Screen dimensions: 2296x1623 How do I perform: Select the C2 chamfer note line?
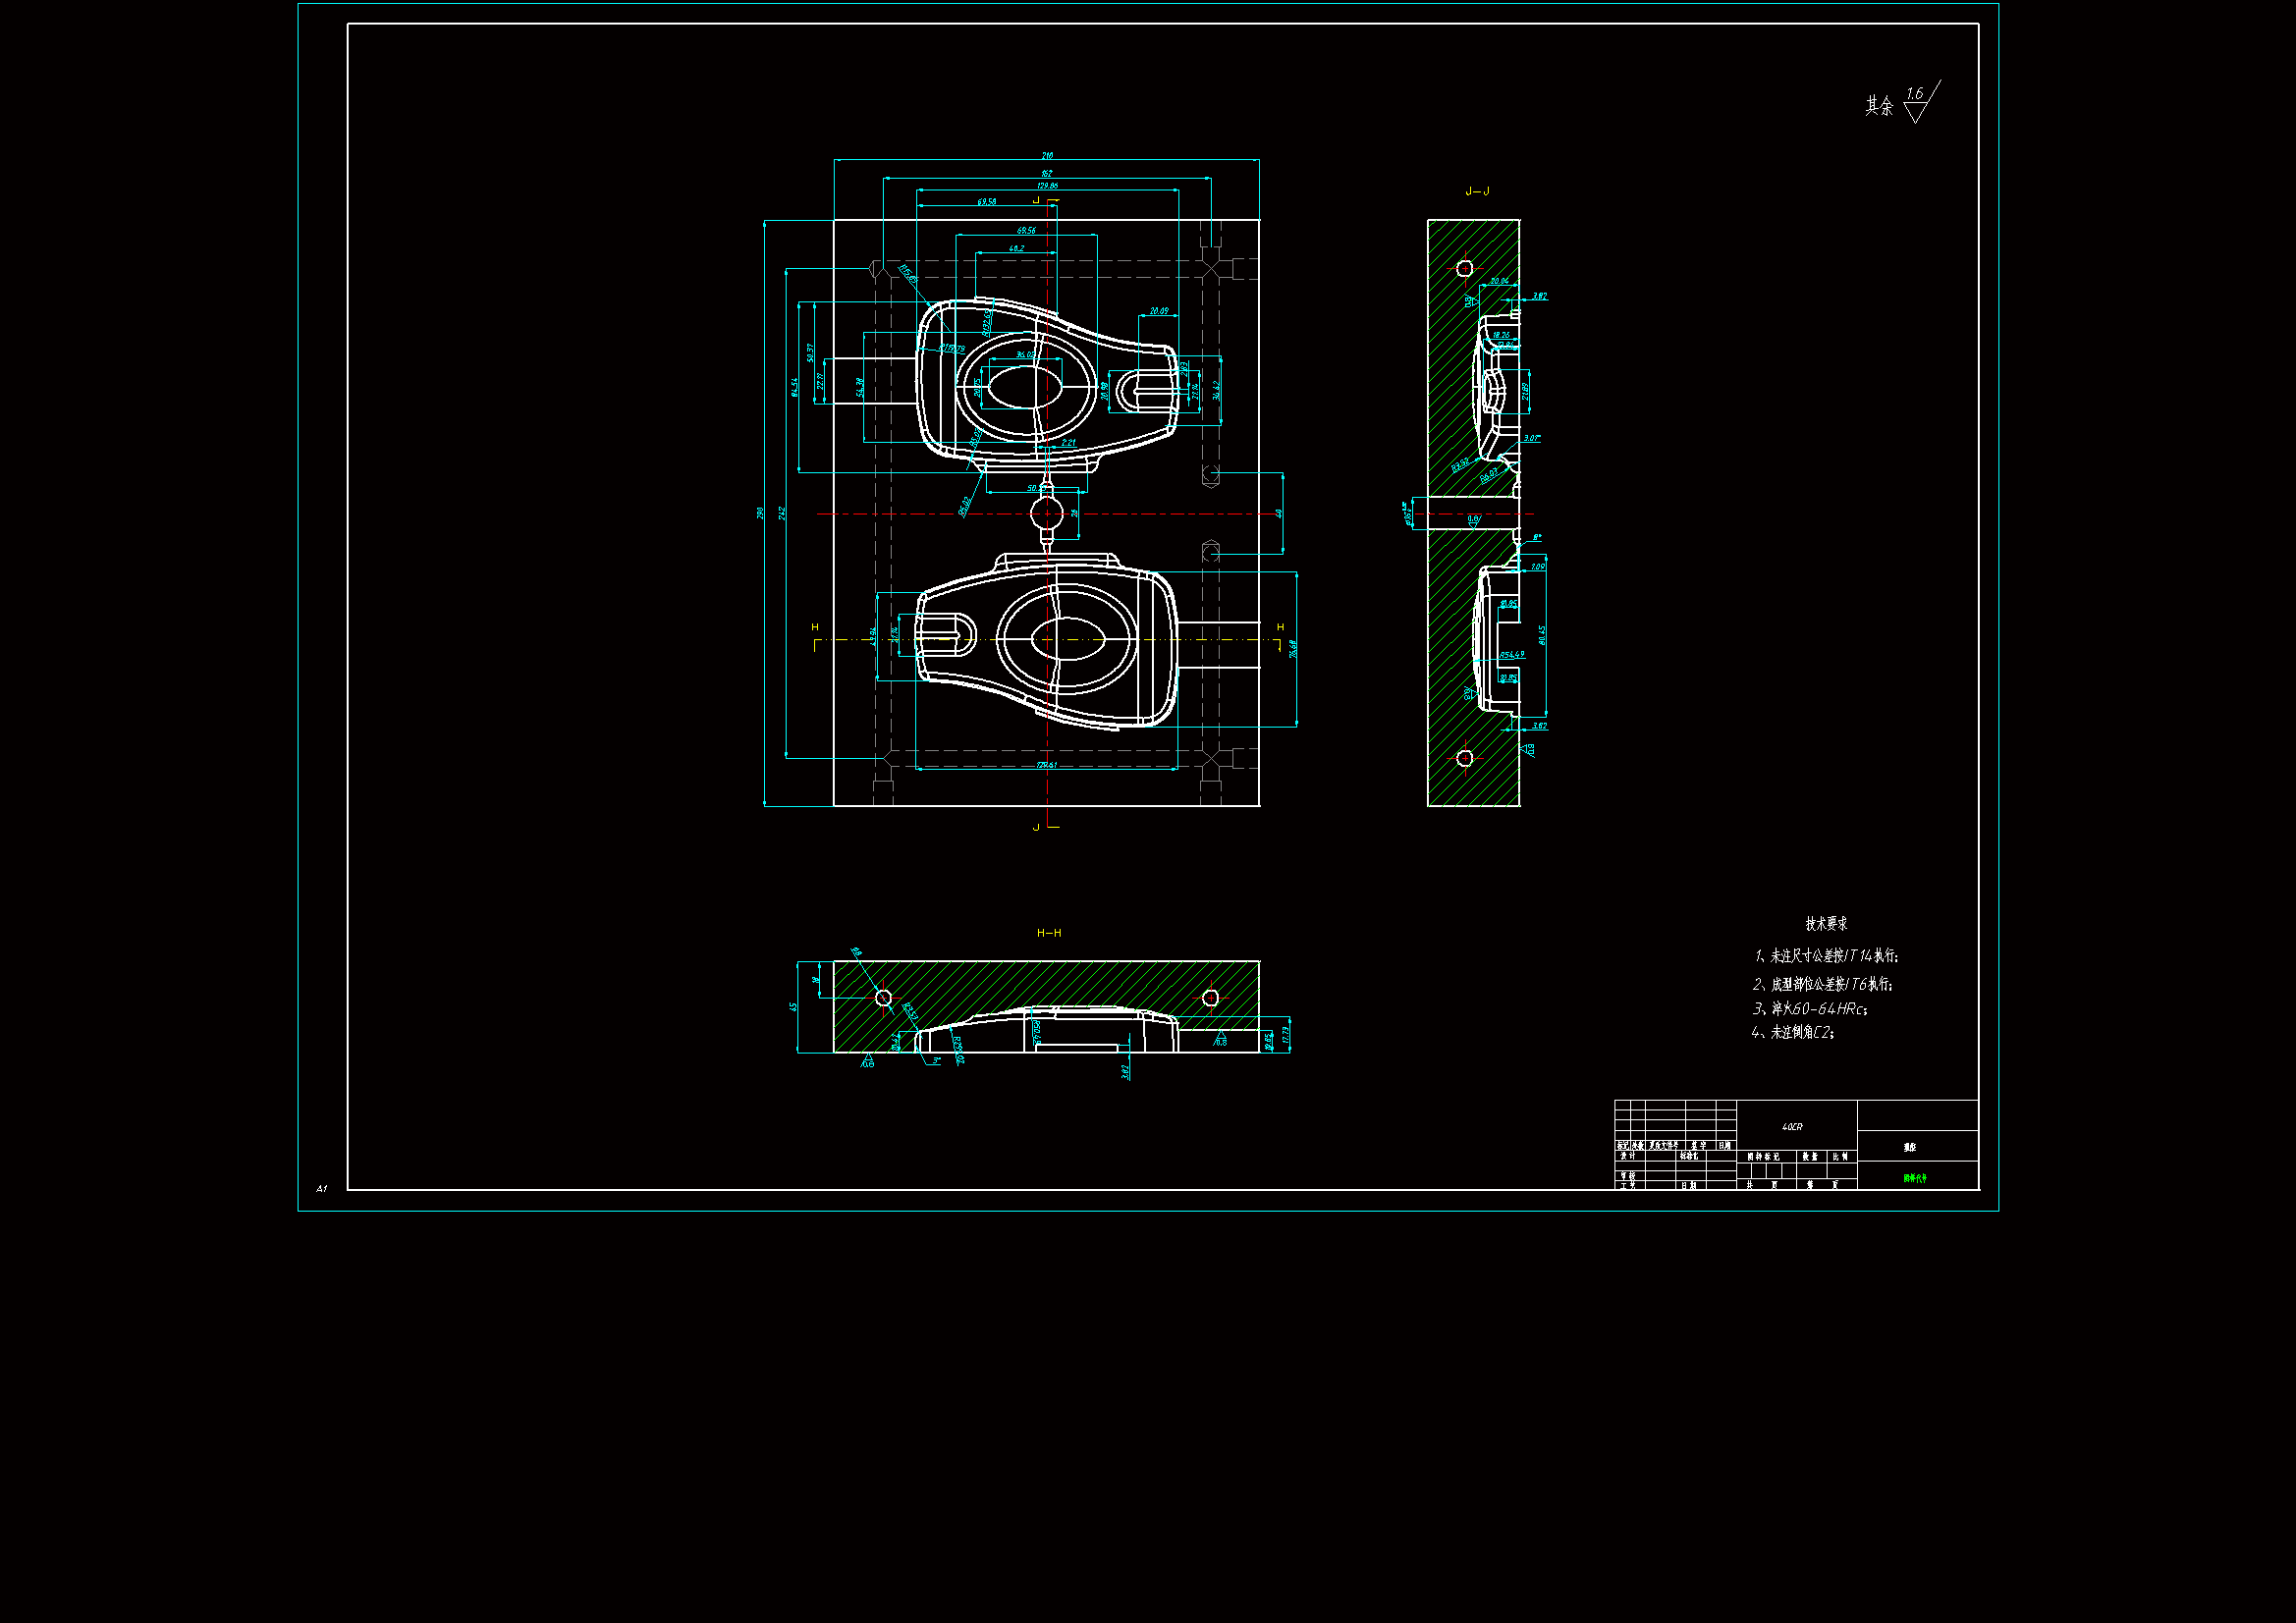(x=1794, y=1033)
